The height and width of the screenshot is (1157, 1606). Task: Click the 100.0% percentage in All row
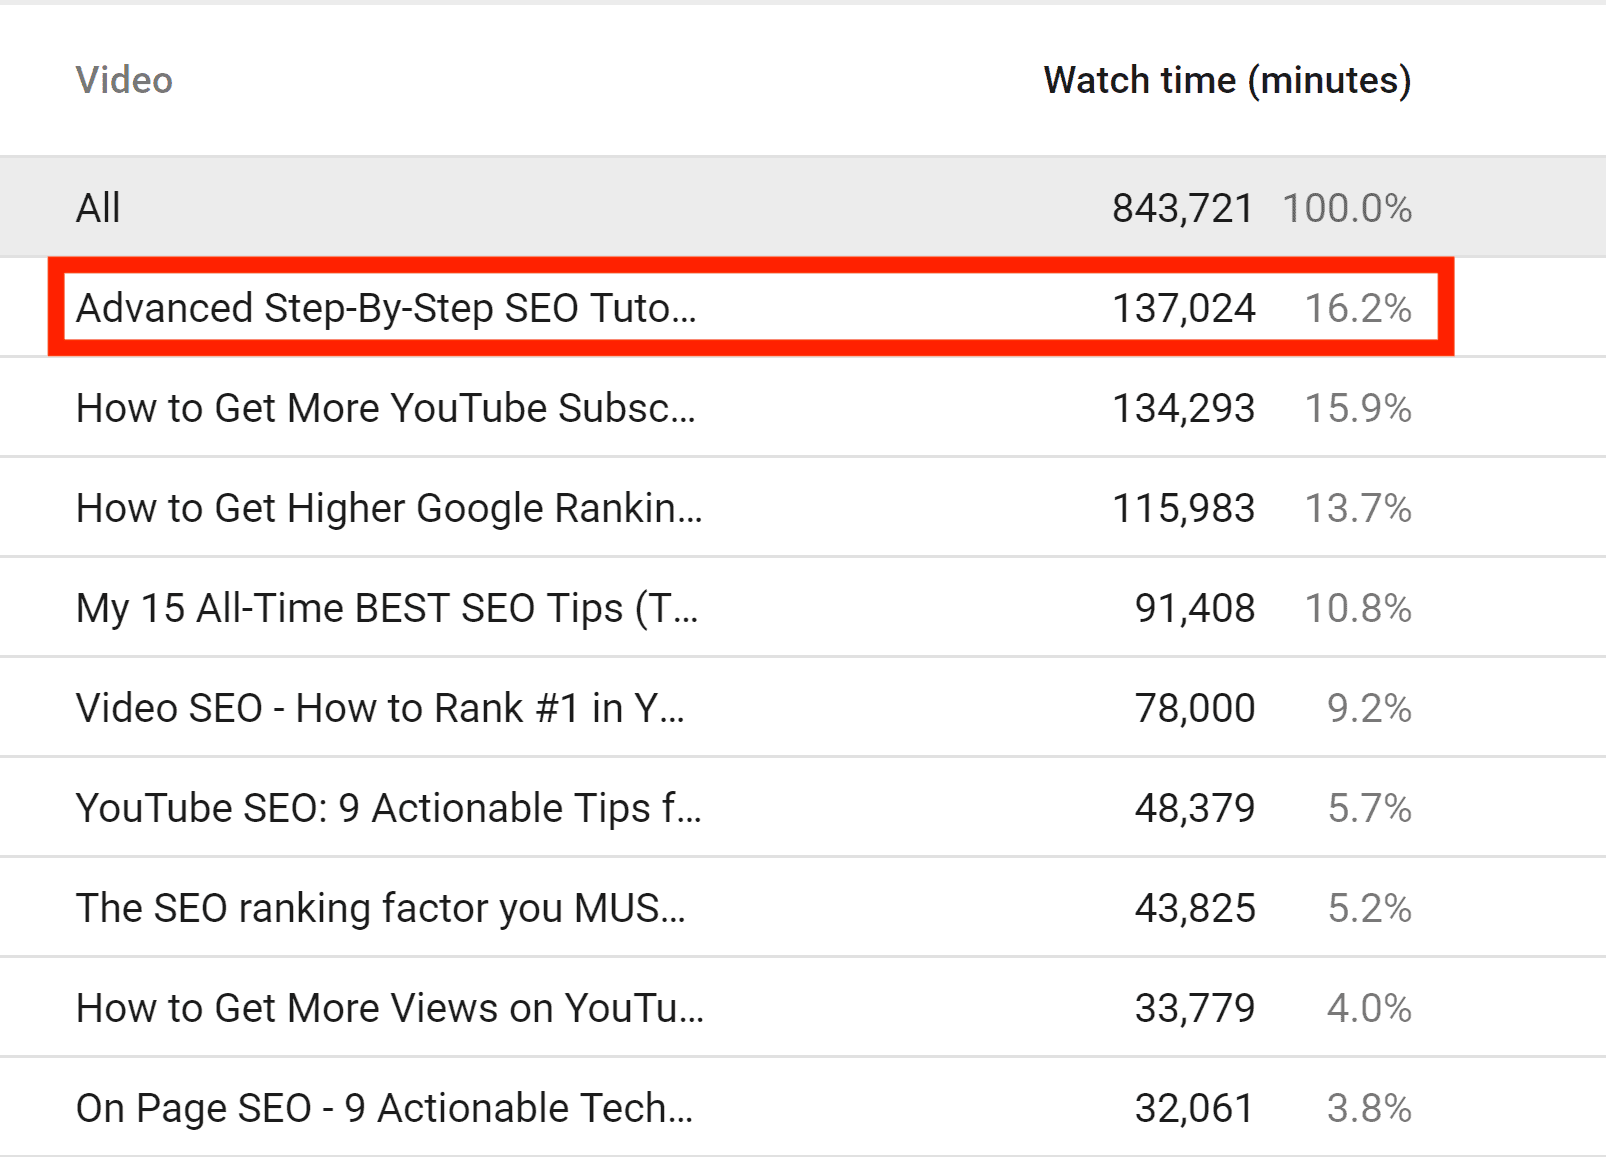coord(1347,208)
